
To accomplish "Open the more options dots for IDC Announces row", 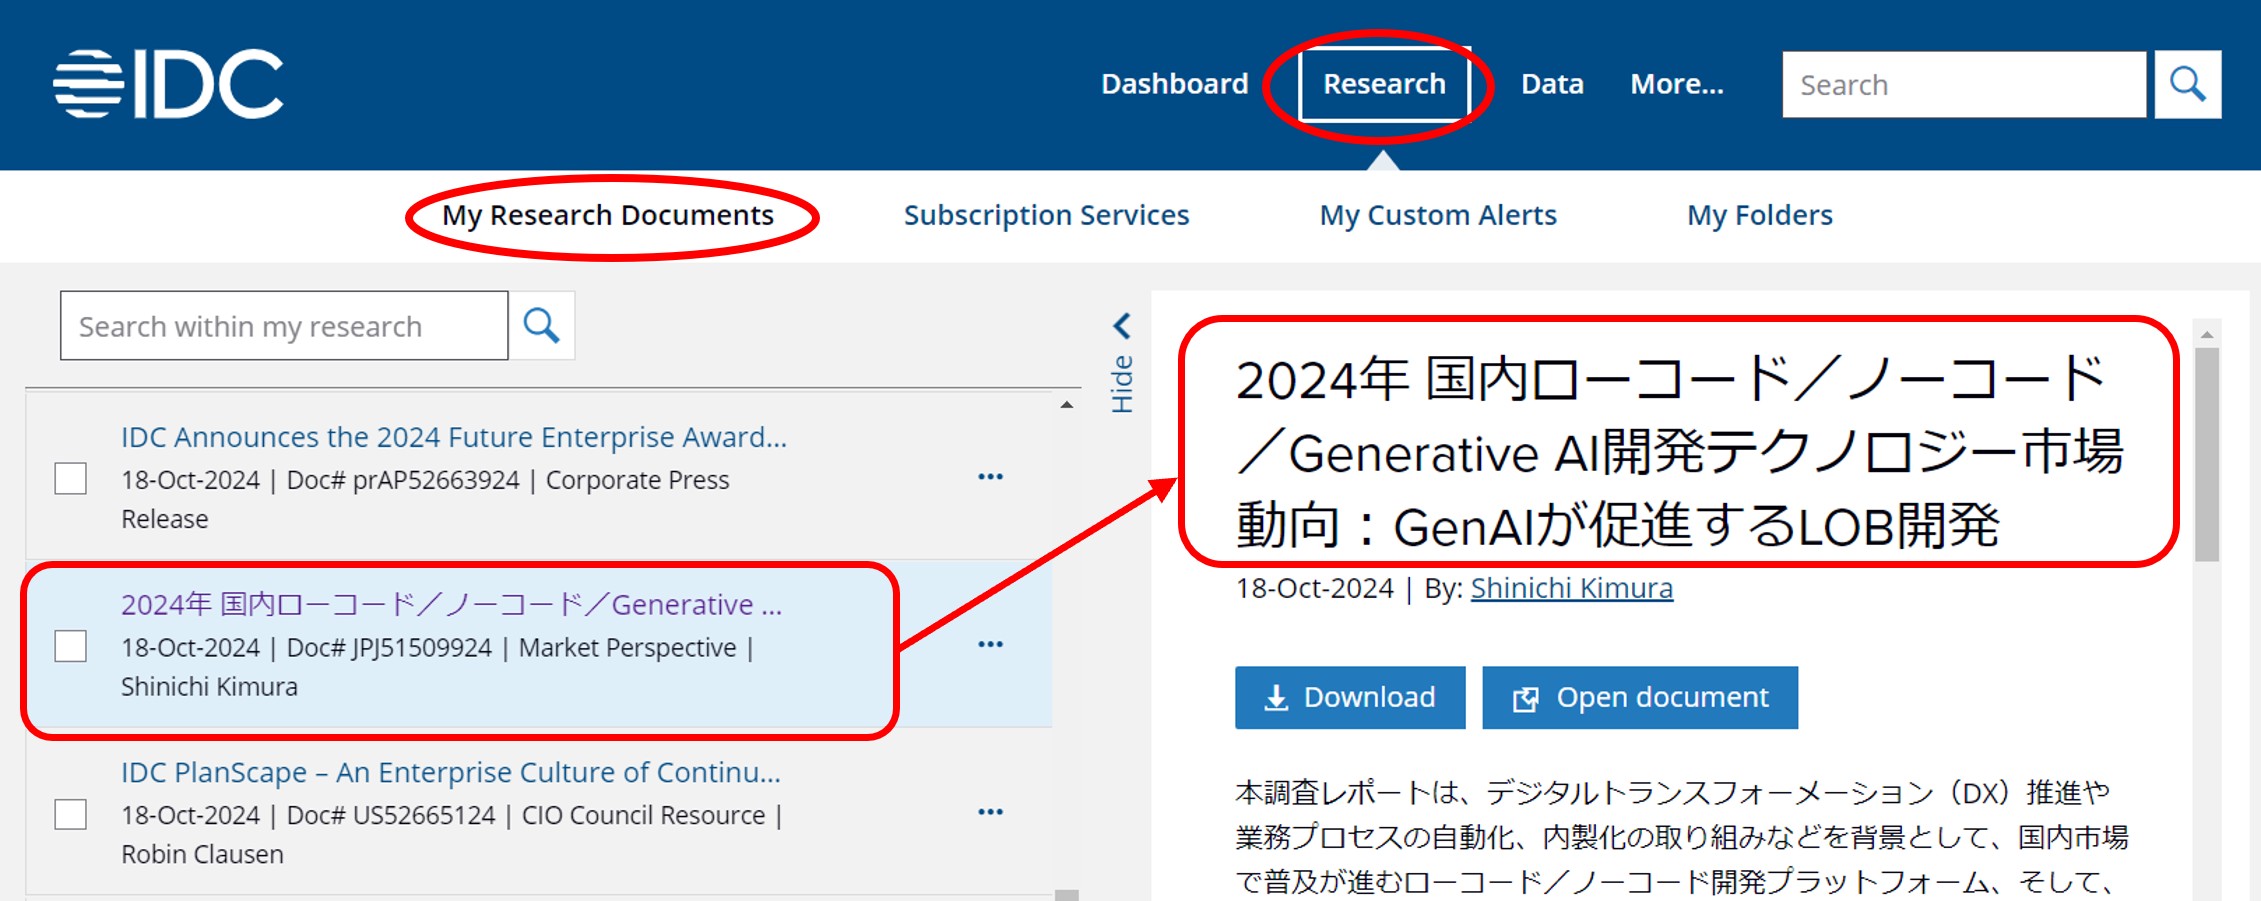I will (x=990, y=477).
